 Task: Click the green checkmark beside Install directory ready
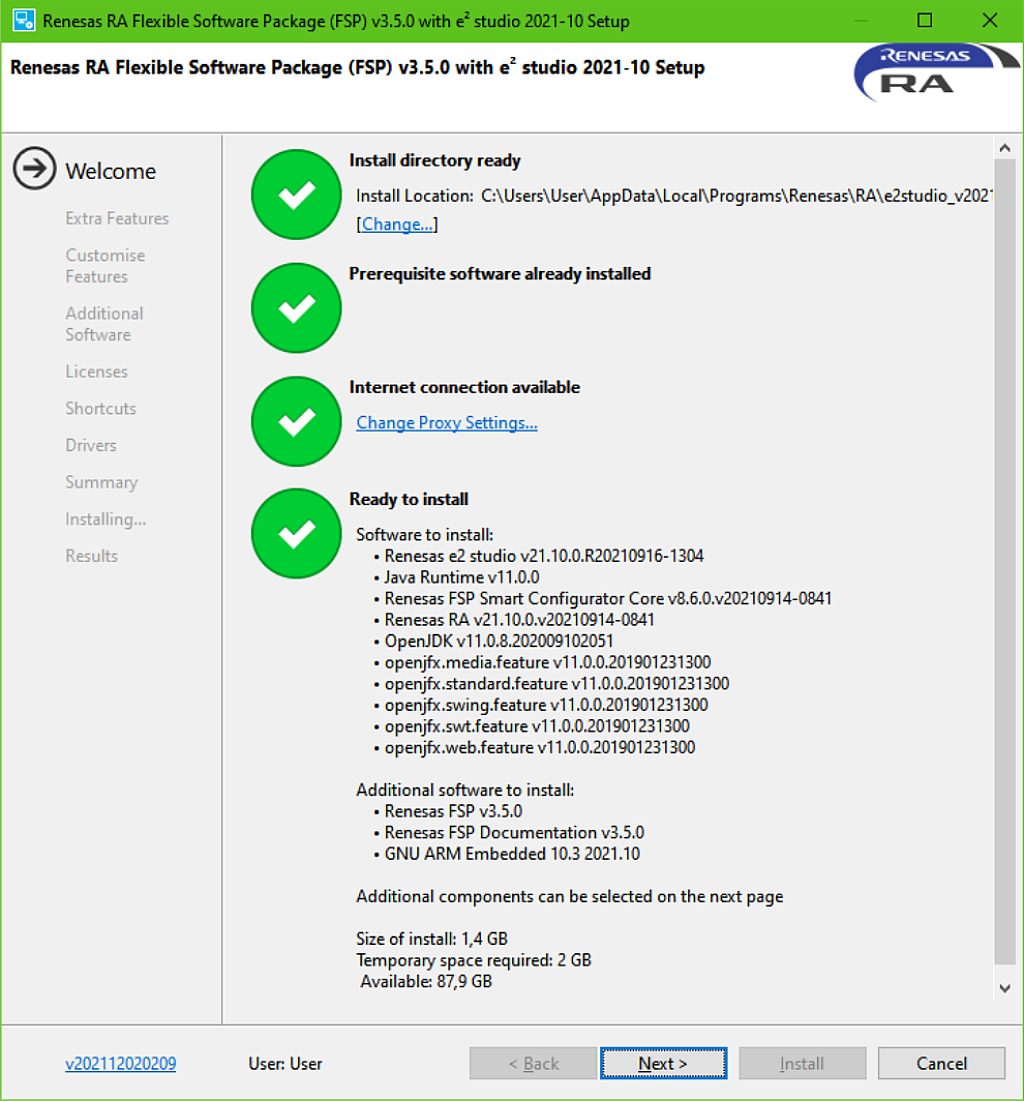pyautogui.click(x=295, y=194)
